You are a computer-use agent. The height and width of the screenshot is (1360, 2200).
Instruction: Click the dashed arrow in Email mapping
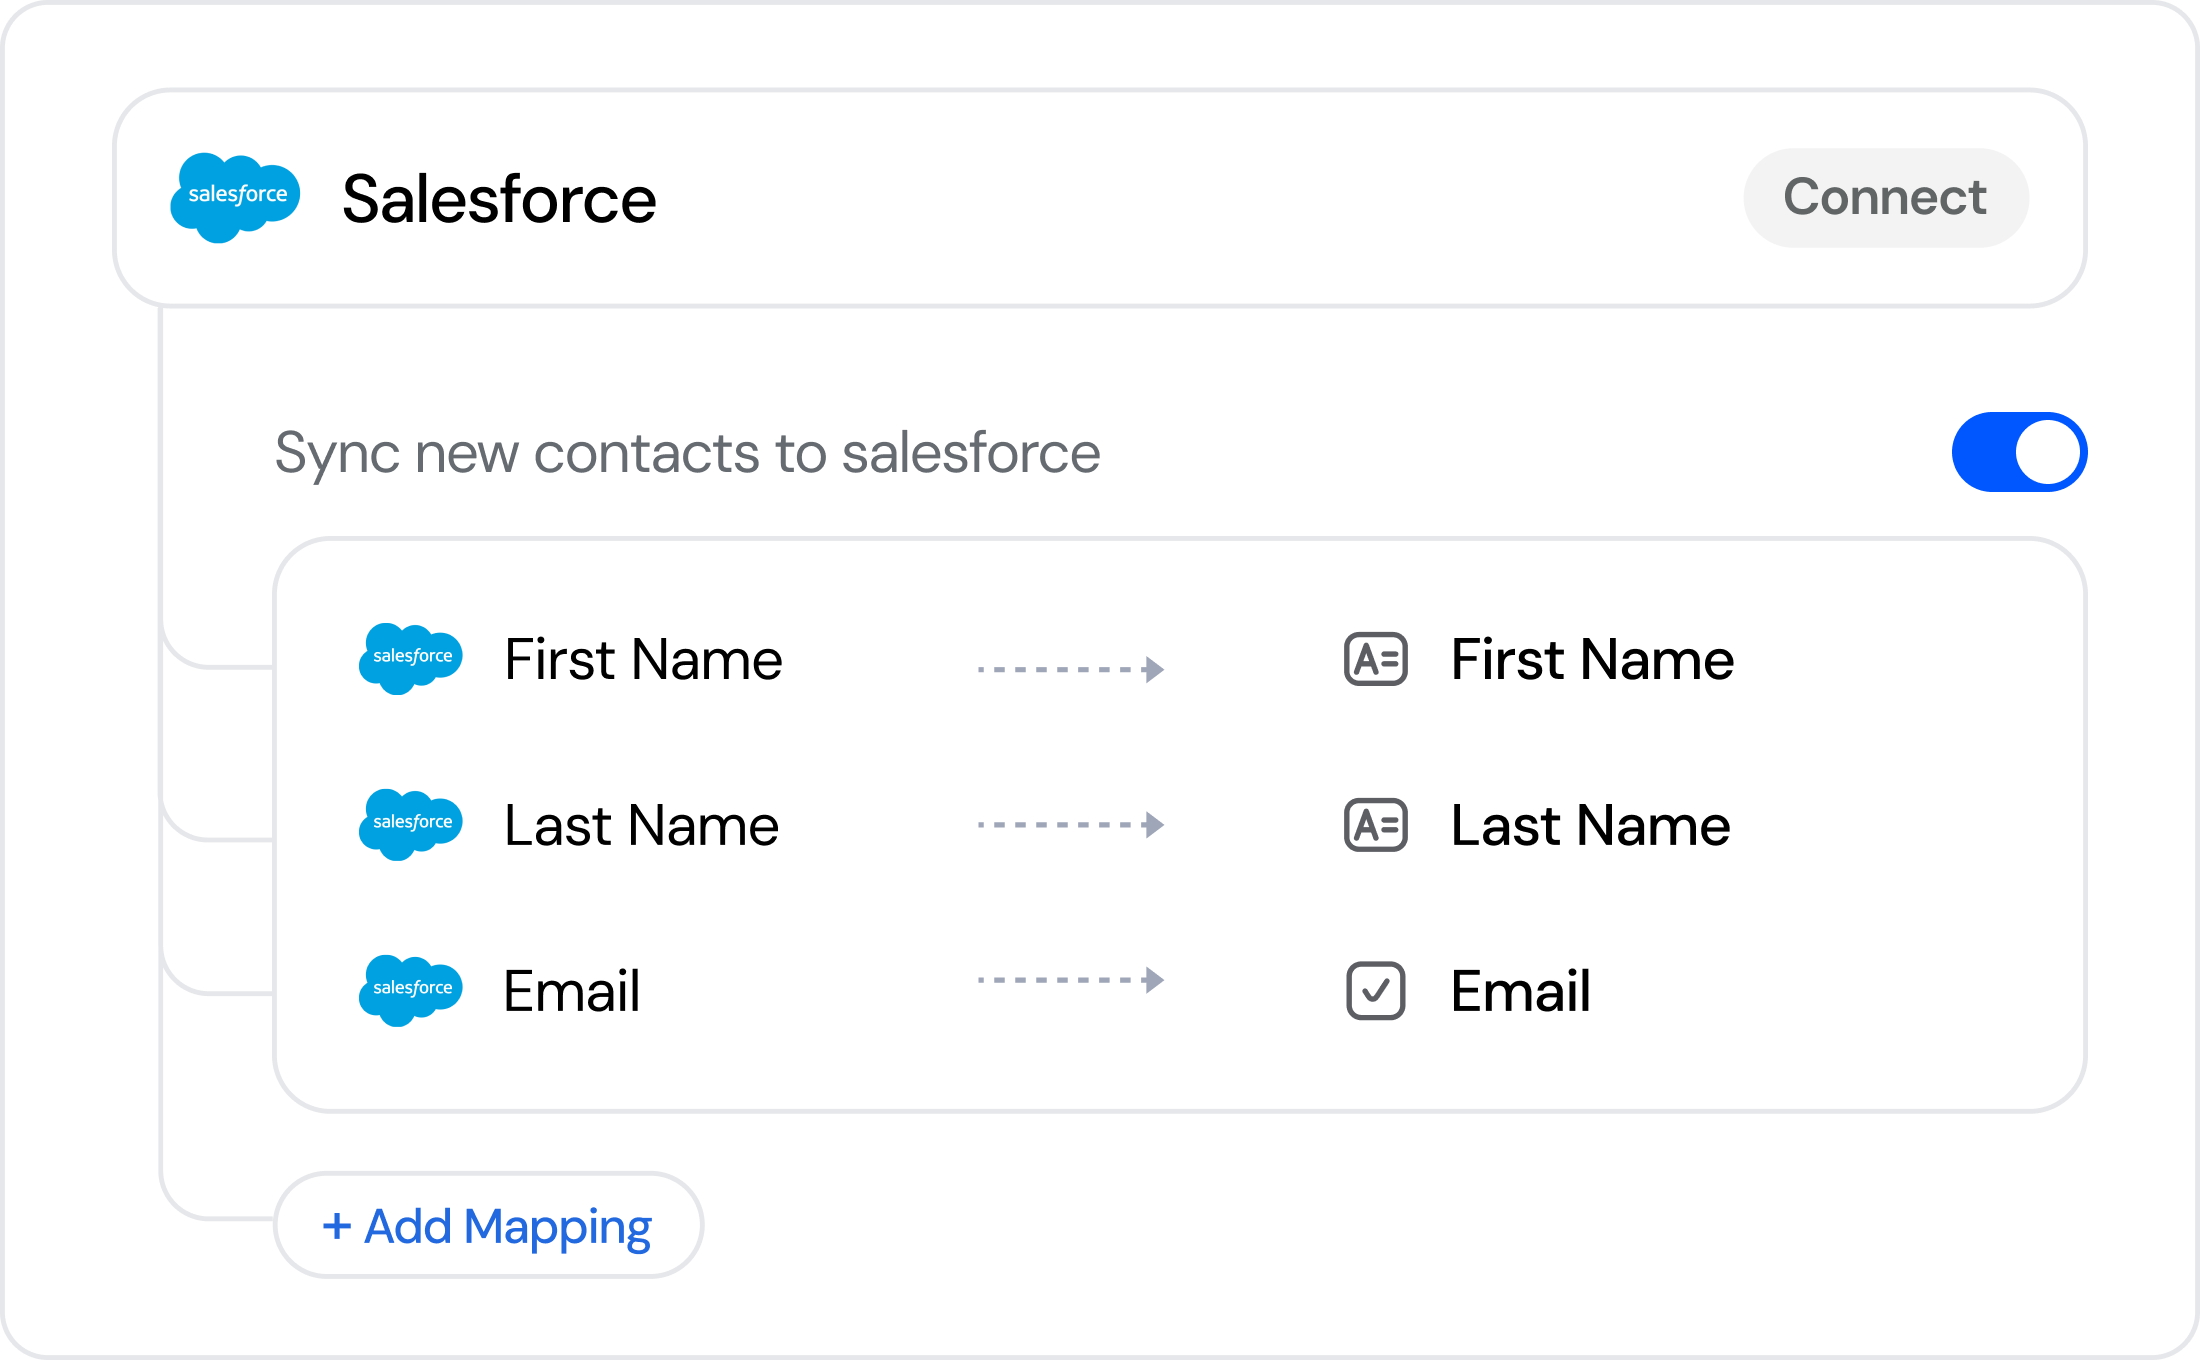pyautogui.click(x=1071, y=980)
